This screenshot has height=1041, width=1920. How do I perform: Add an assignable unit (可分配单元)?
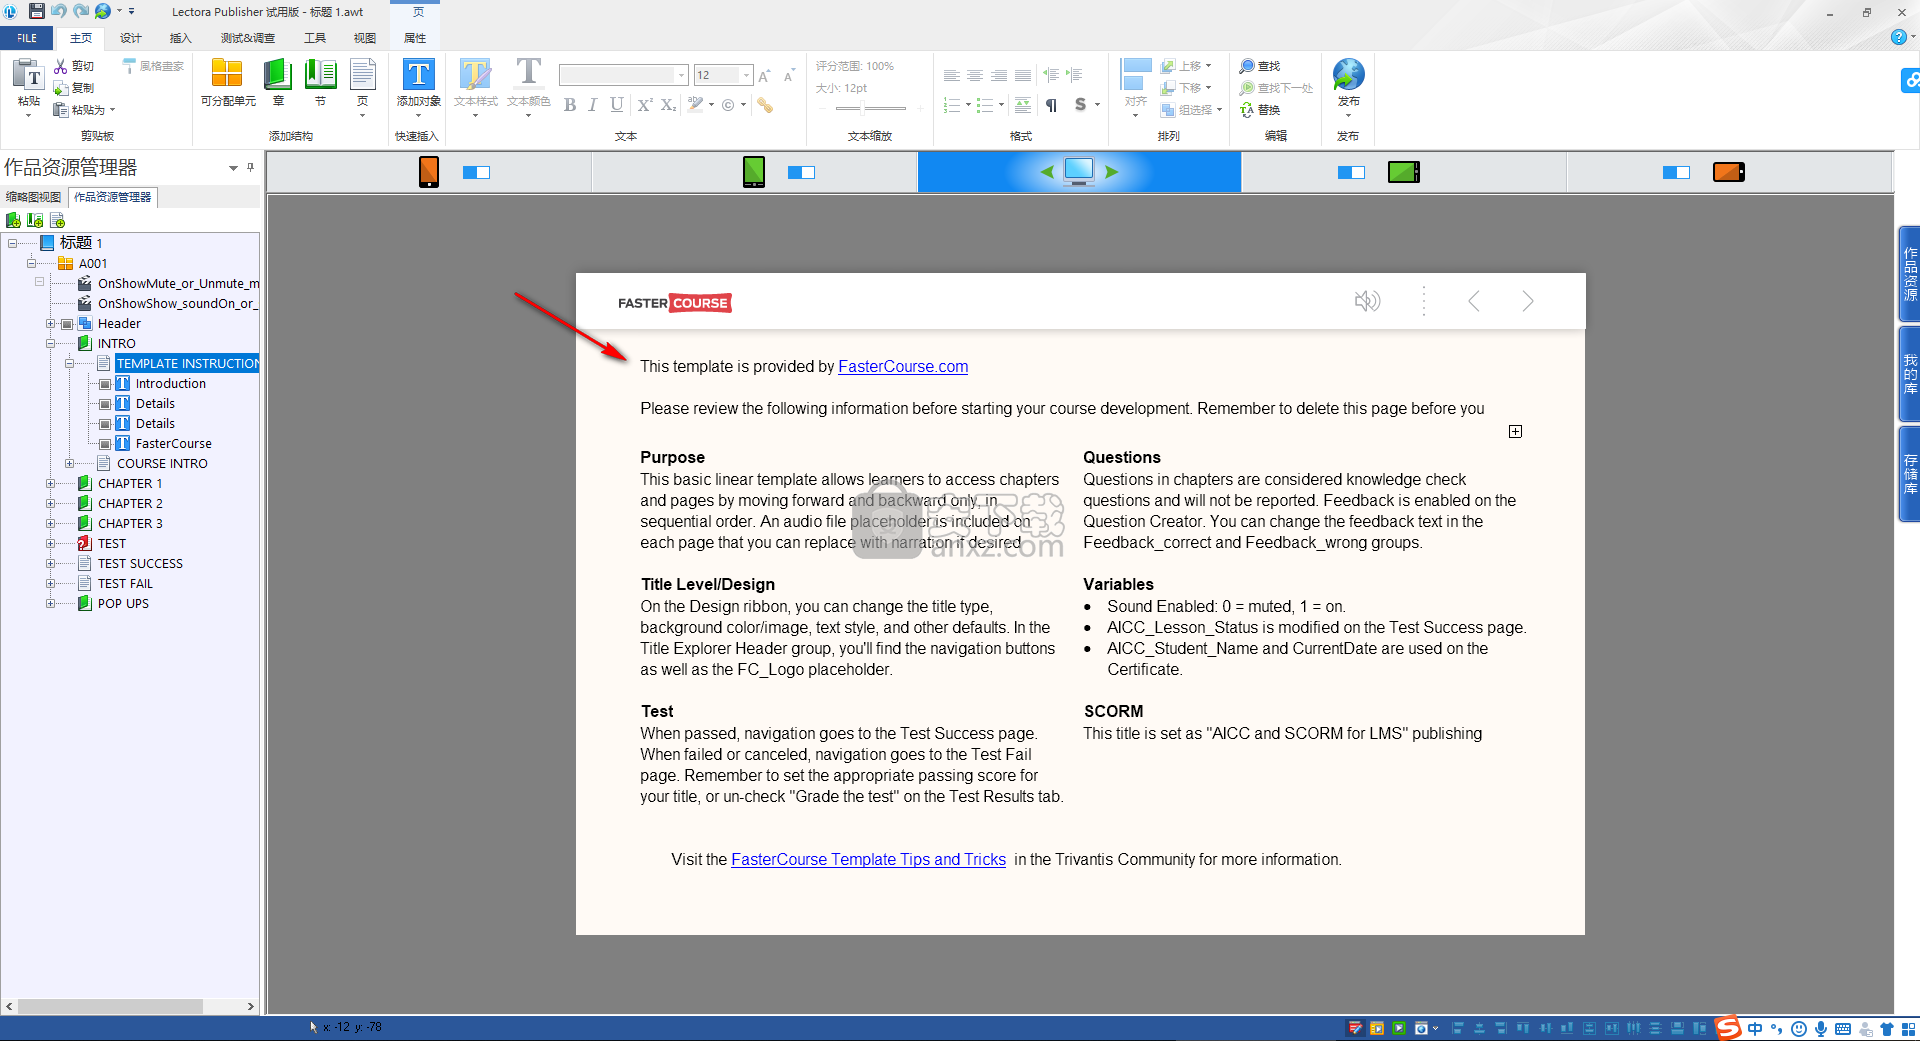(x=227, y=75)
